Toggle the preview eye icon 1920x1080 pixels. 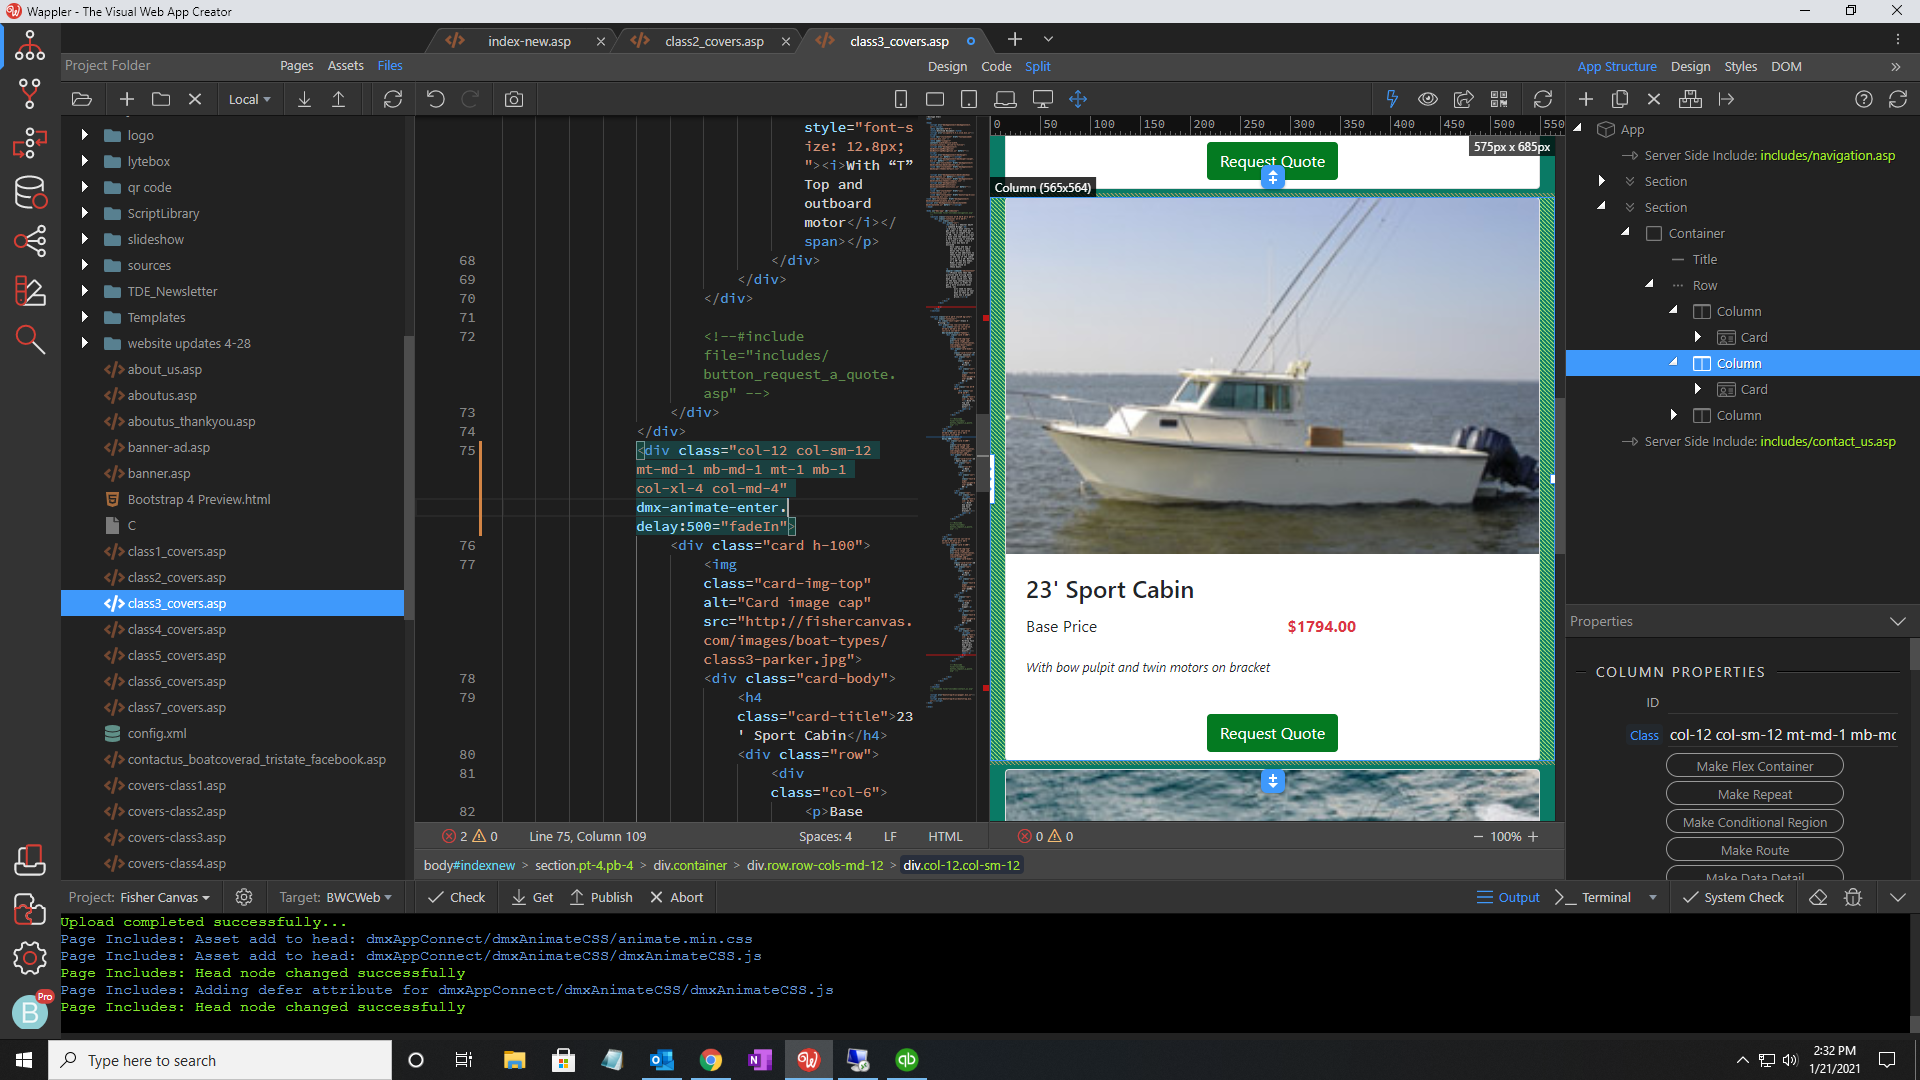click(x=1428, y=99)
